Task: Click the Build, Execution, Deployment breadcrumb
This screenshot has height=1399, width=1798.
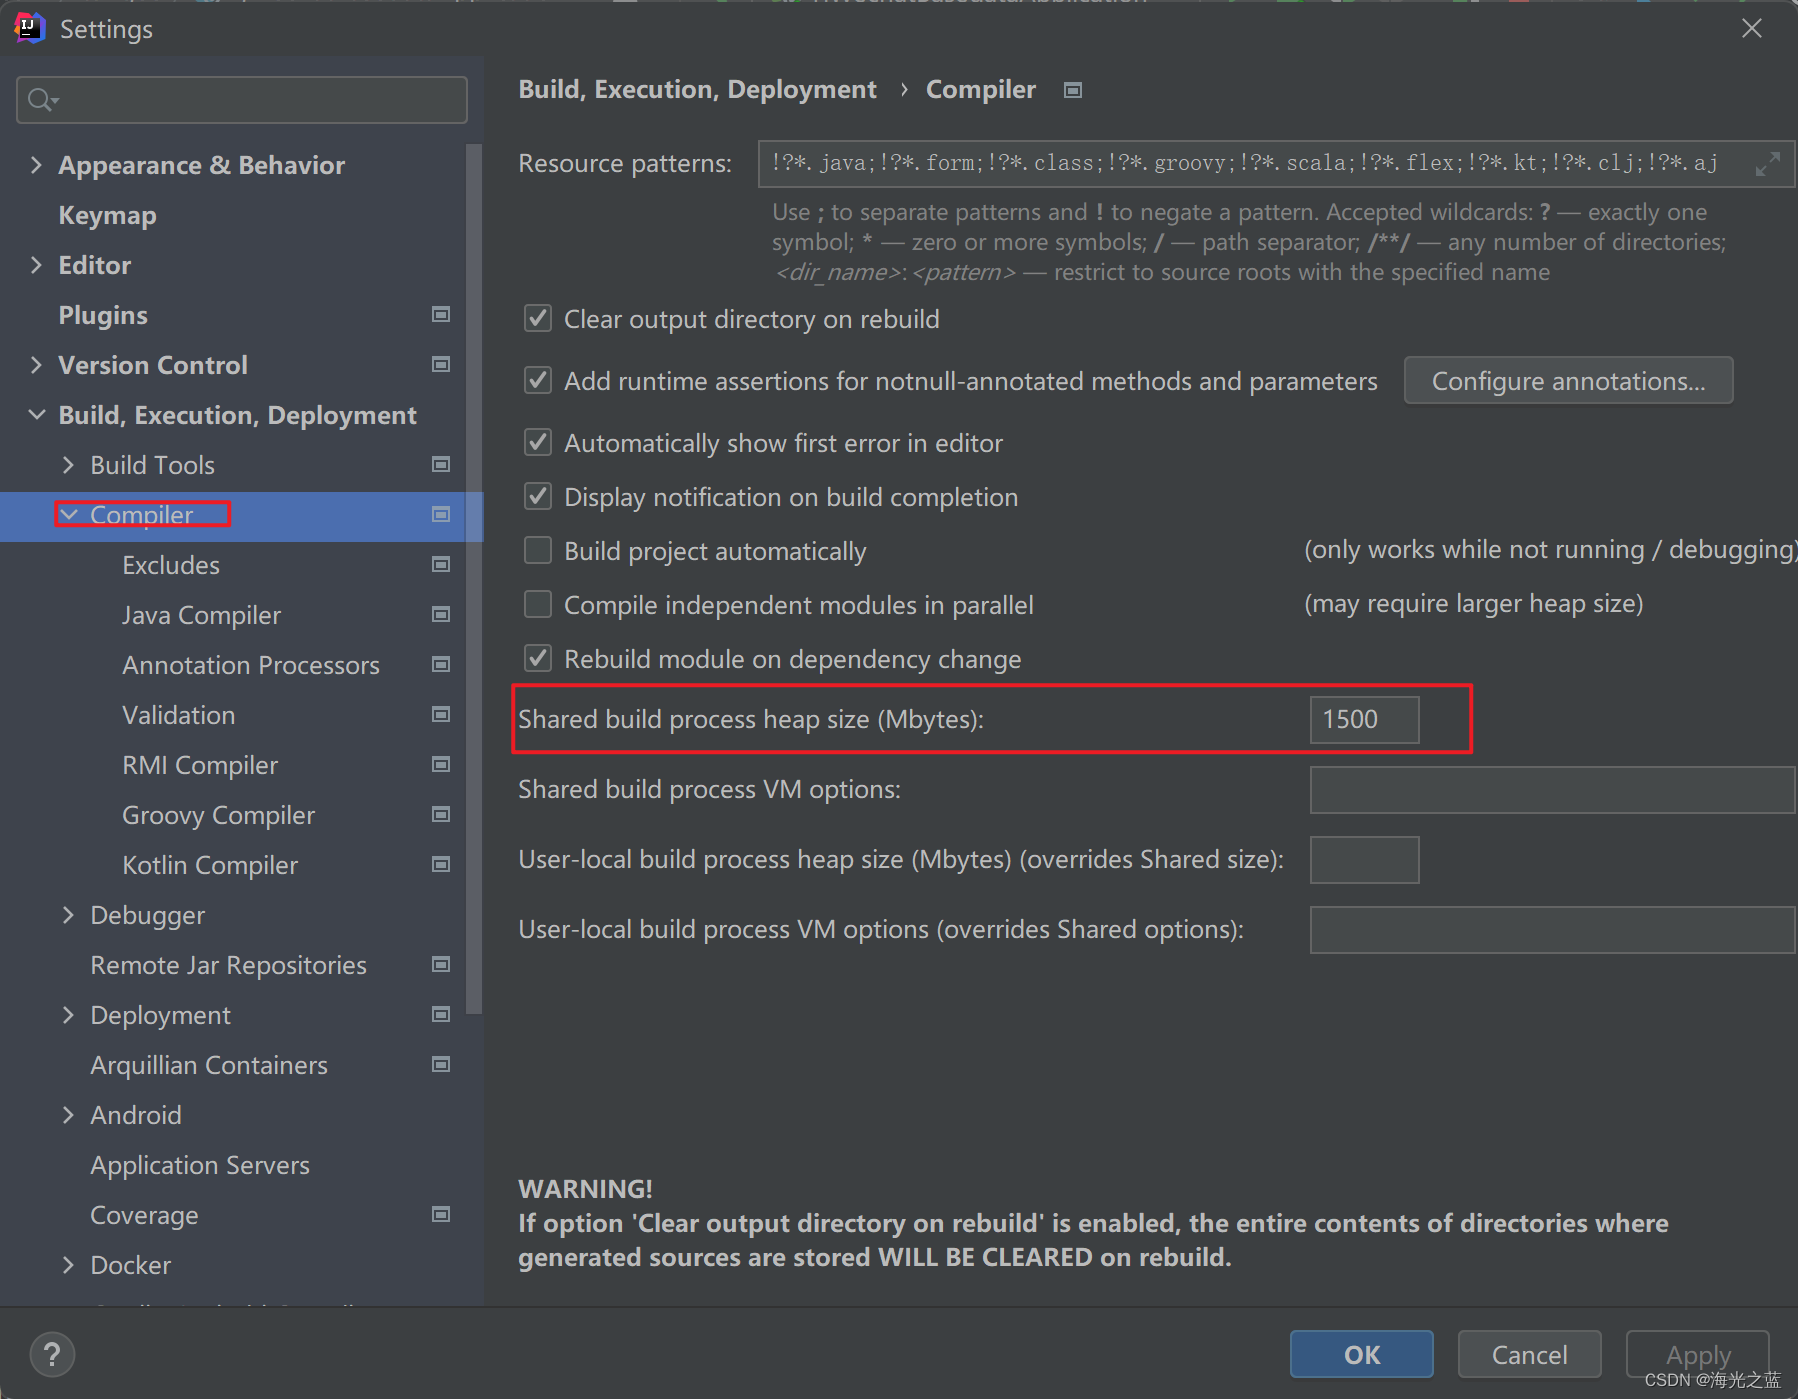Action: click(697, 89)
